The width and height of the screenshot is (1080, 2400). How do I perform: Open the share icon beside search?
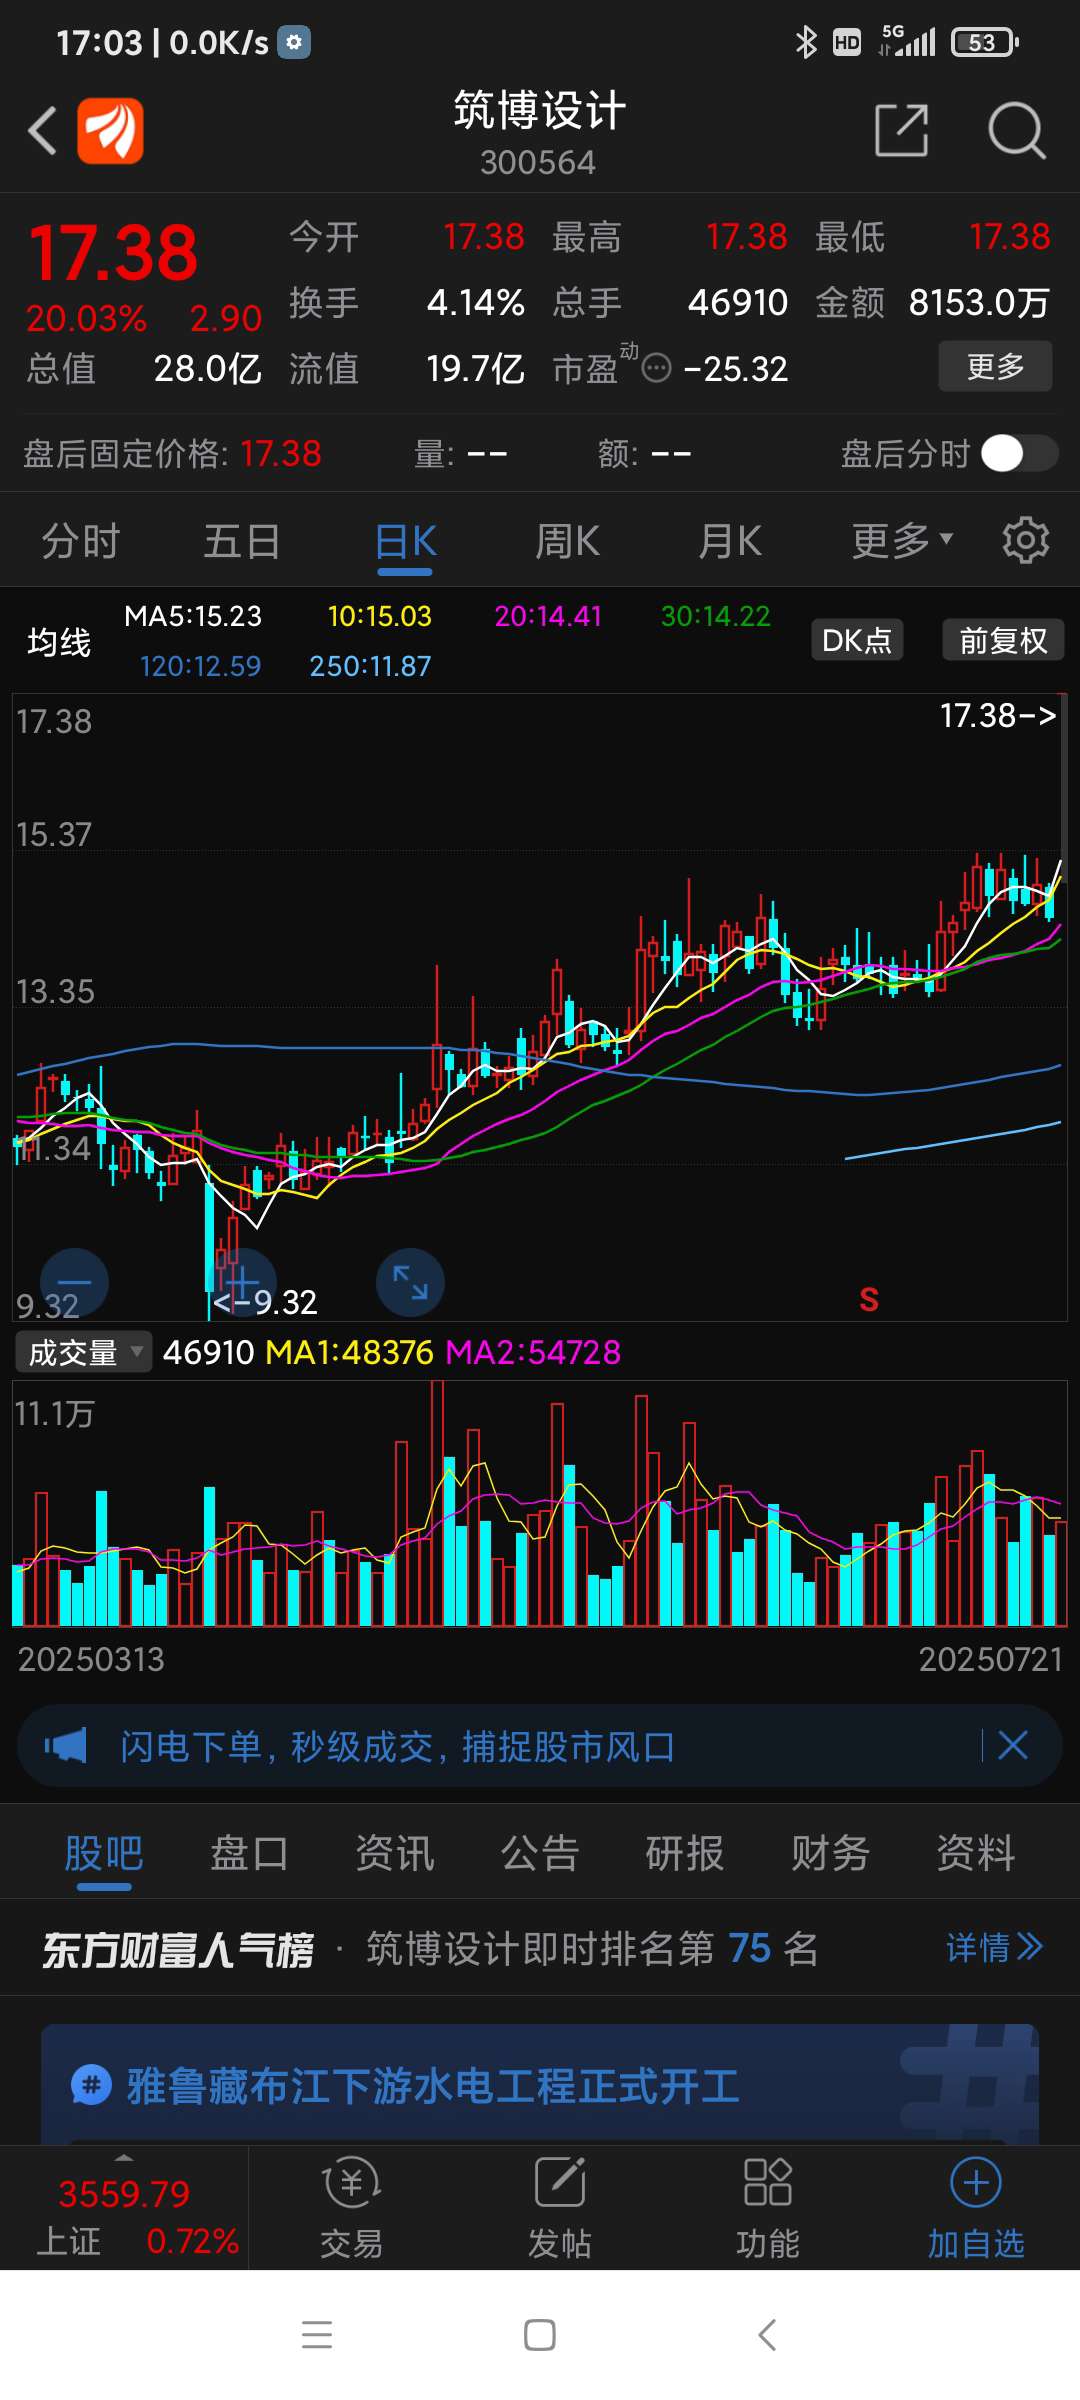pos(901,130)
